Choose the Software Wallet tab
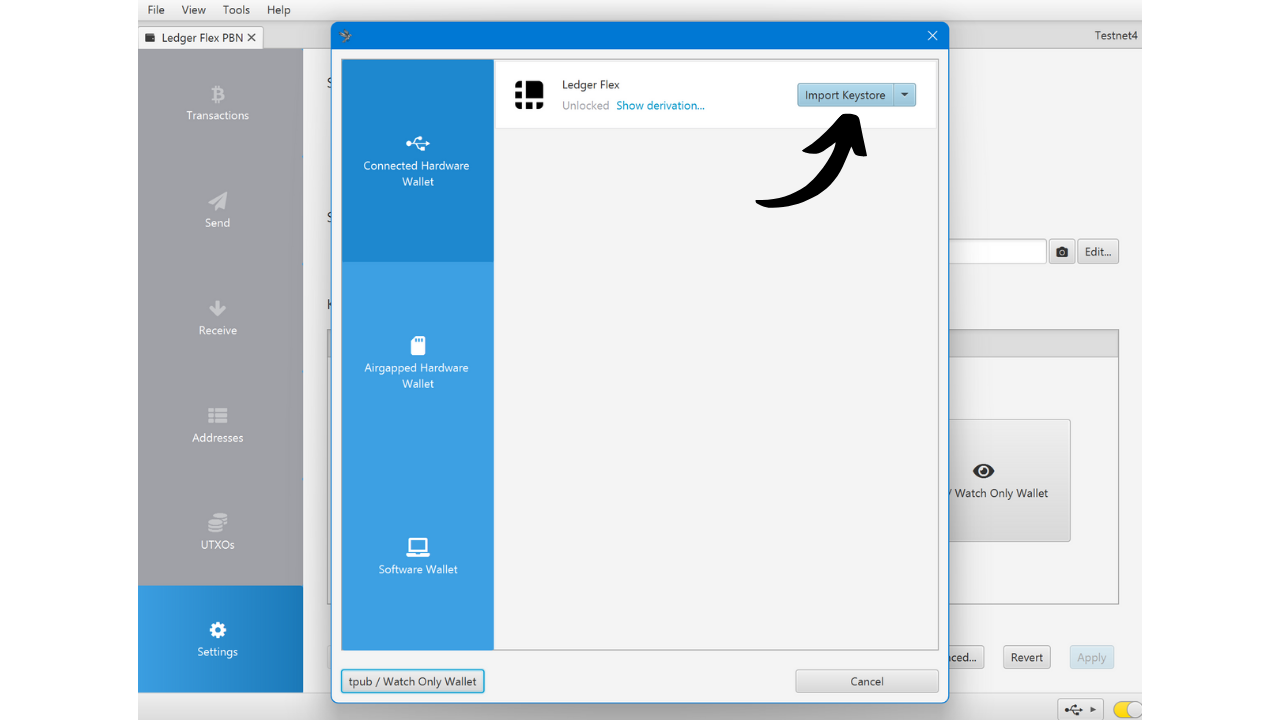Image resolution: width=1280 pixels, height=720 pixels. [417, 556]
